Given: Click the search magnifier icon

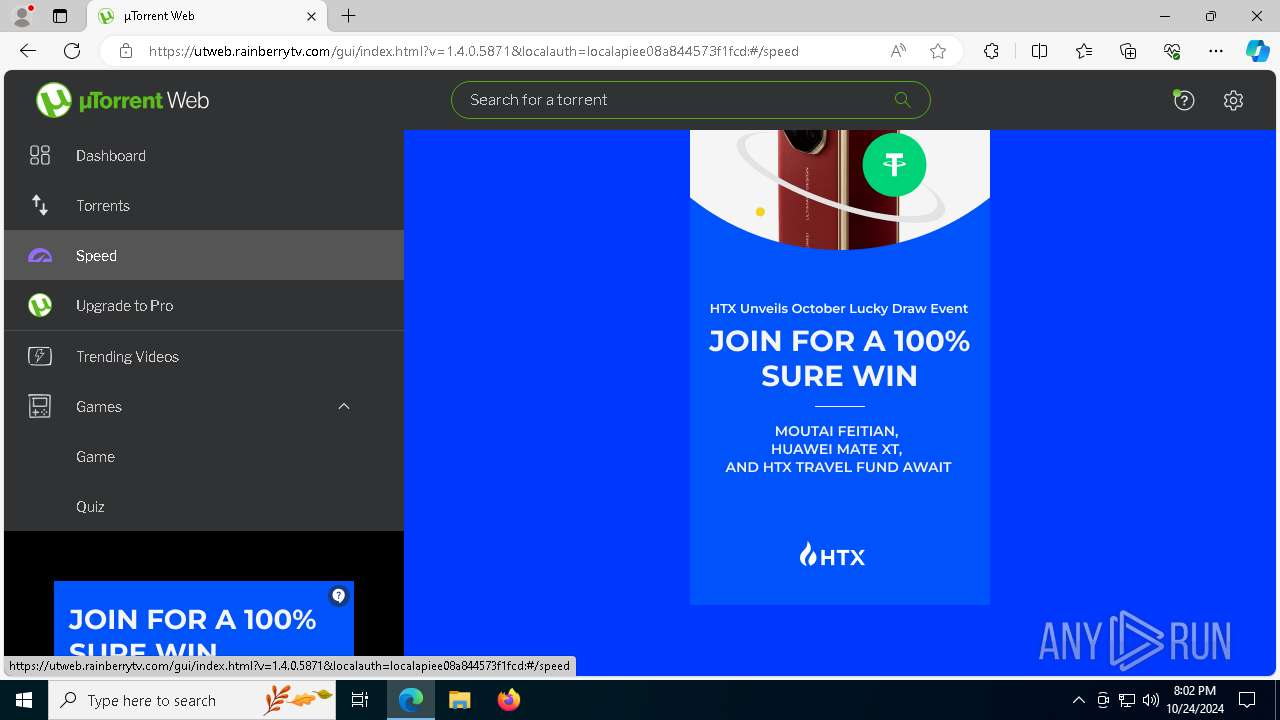Looking at the screenshot, I should (x=902, y=99).
